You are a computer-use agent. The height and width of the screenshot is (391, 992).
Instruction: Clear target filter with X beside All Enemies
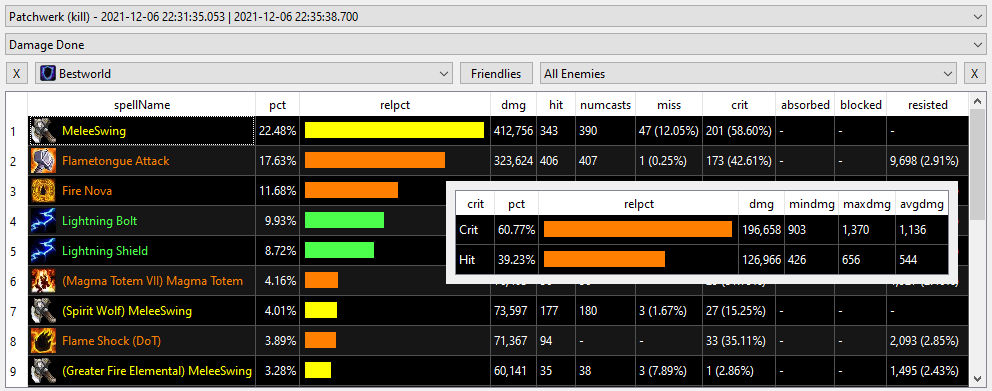(975, 73)
